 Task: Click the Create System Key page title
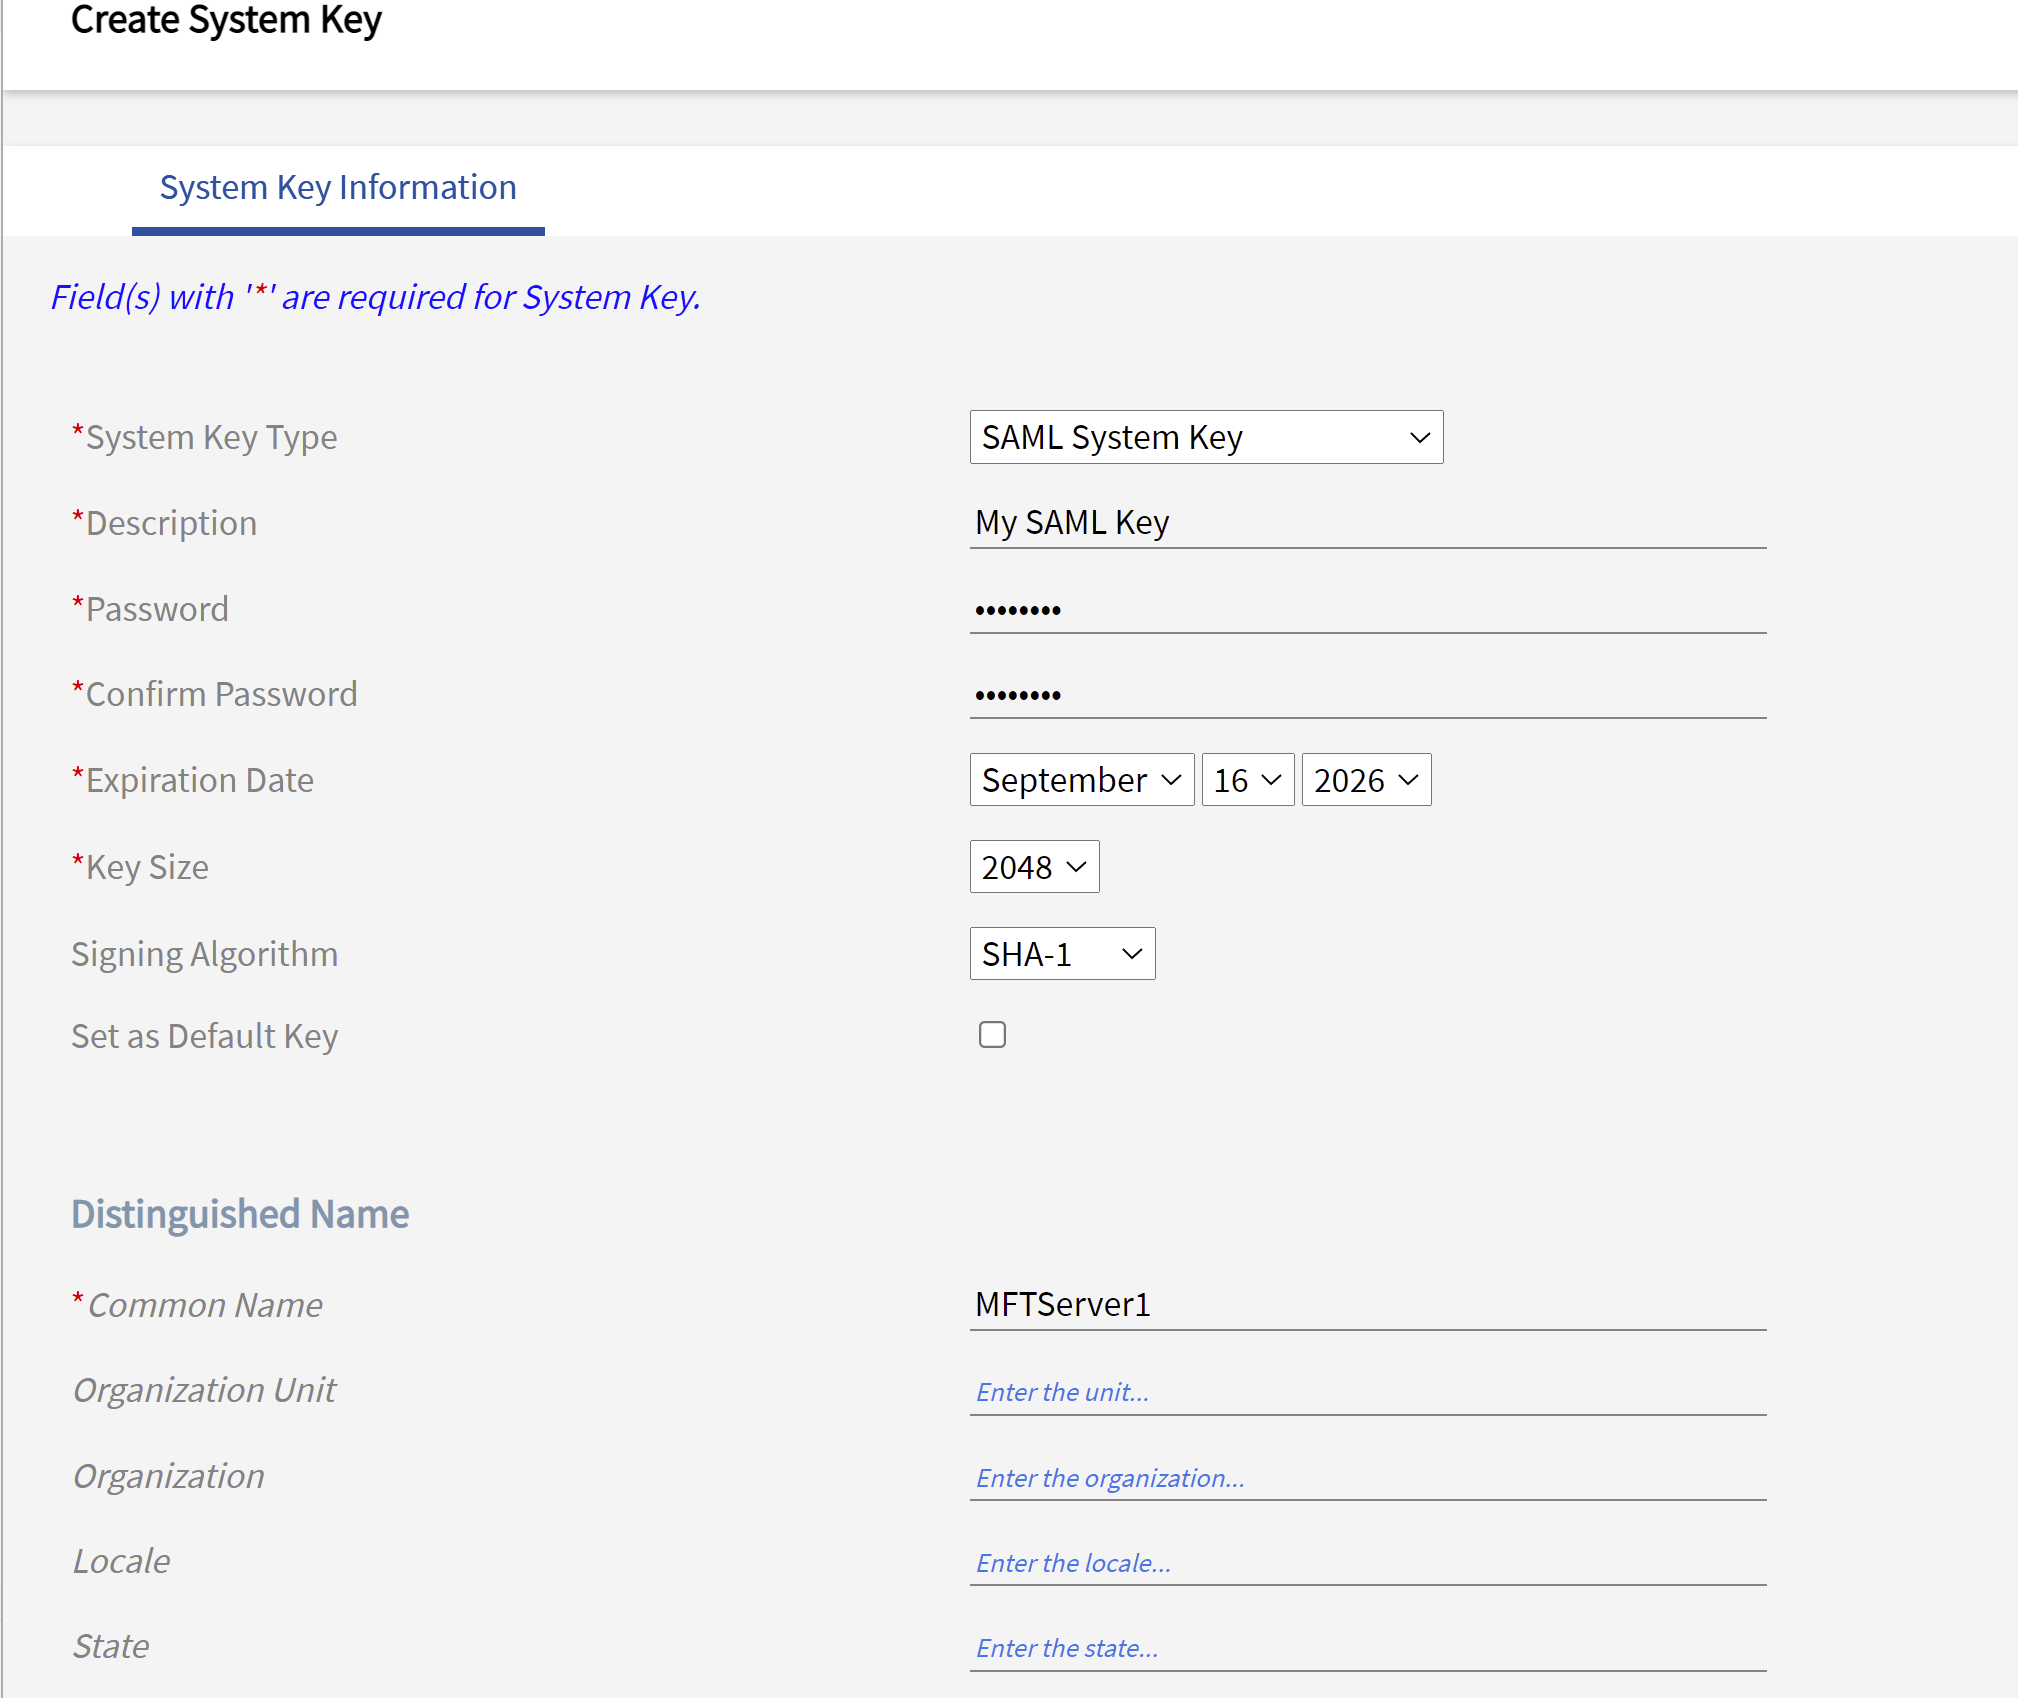pyautogui.click(x=226, y=20)
